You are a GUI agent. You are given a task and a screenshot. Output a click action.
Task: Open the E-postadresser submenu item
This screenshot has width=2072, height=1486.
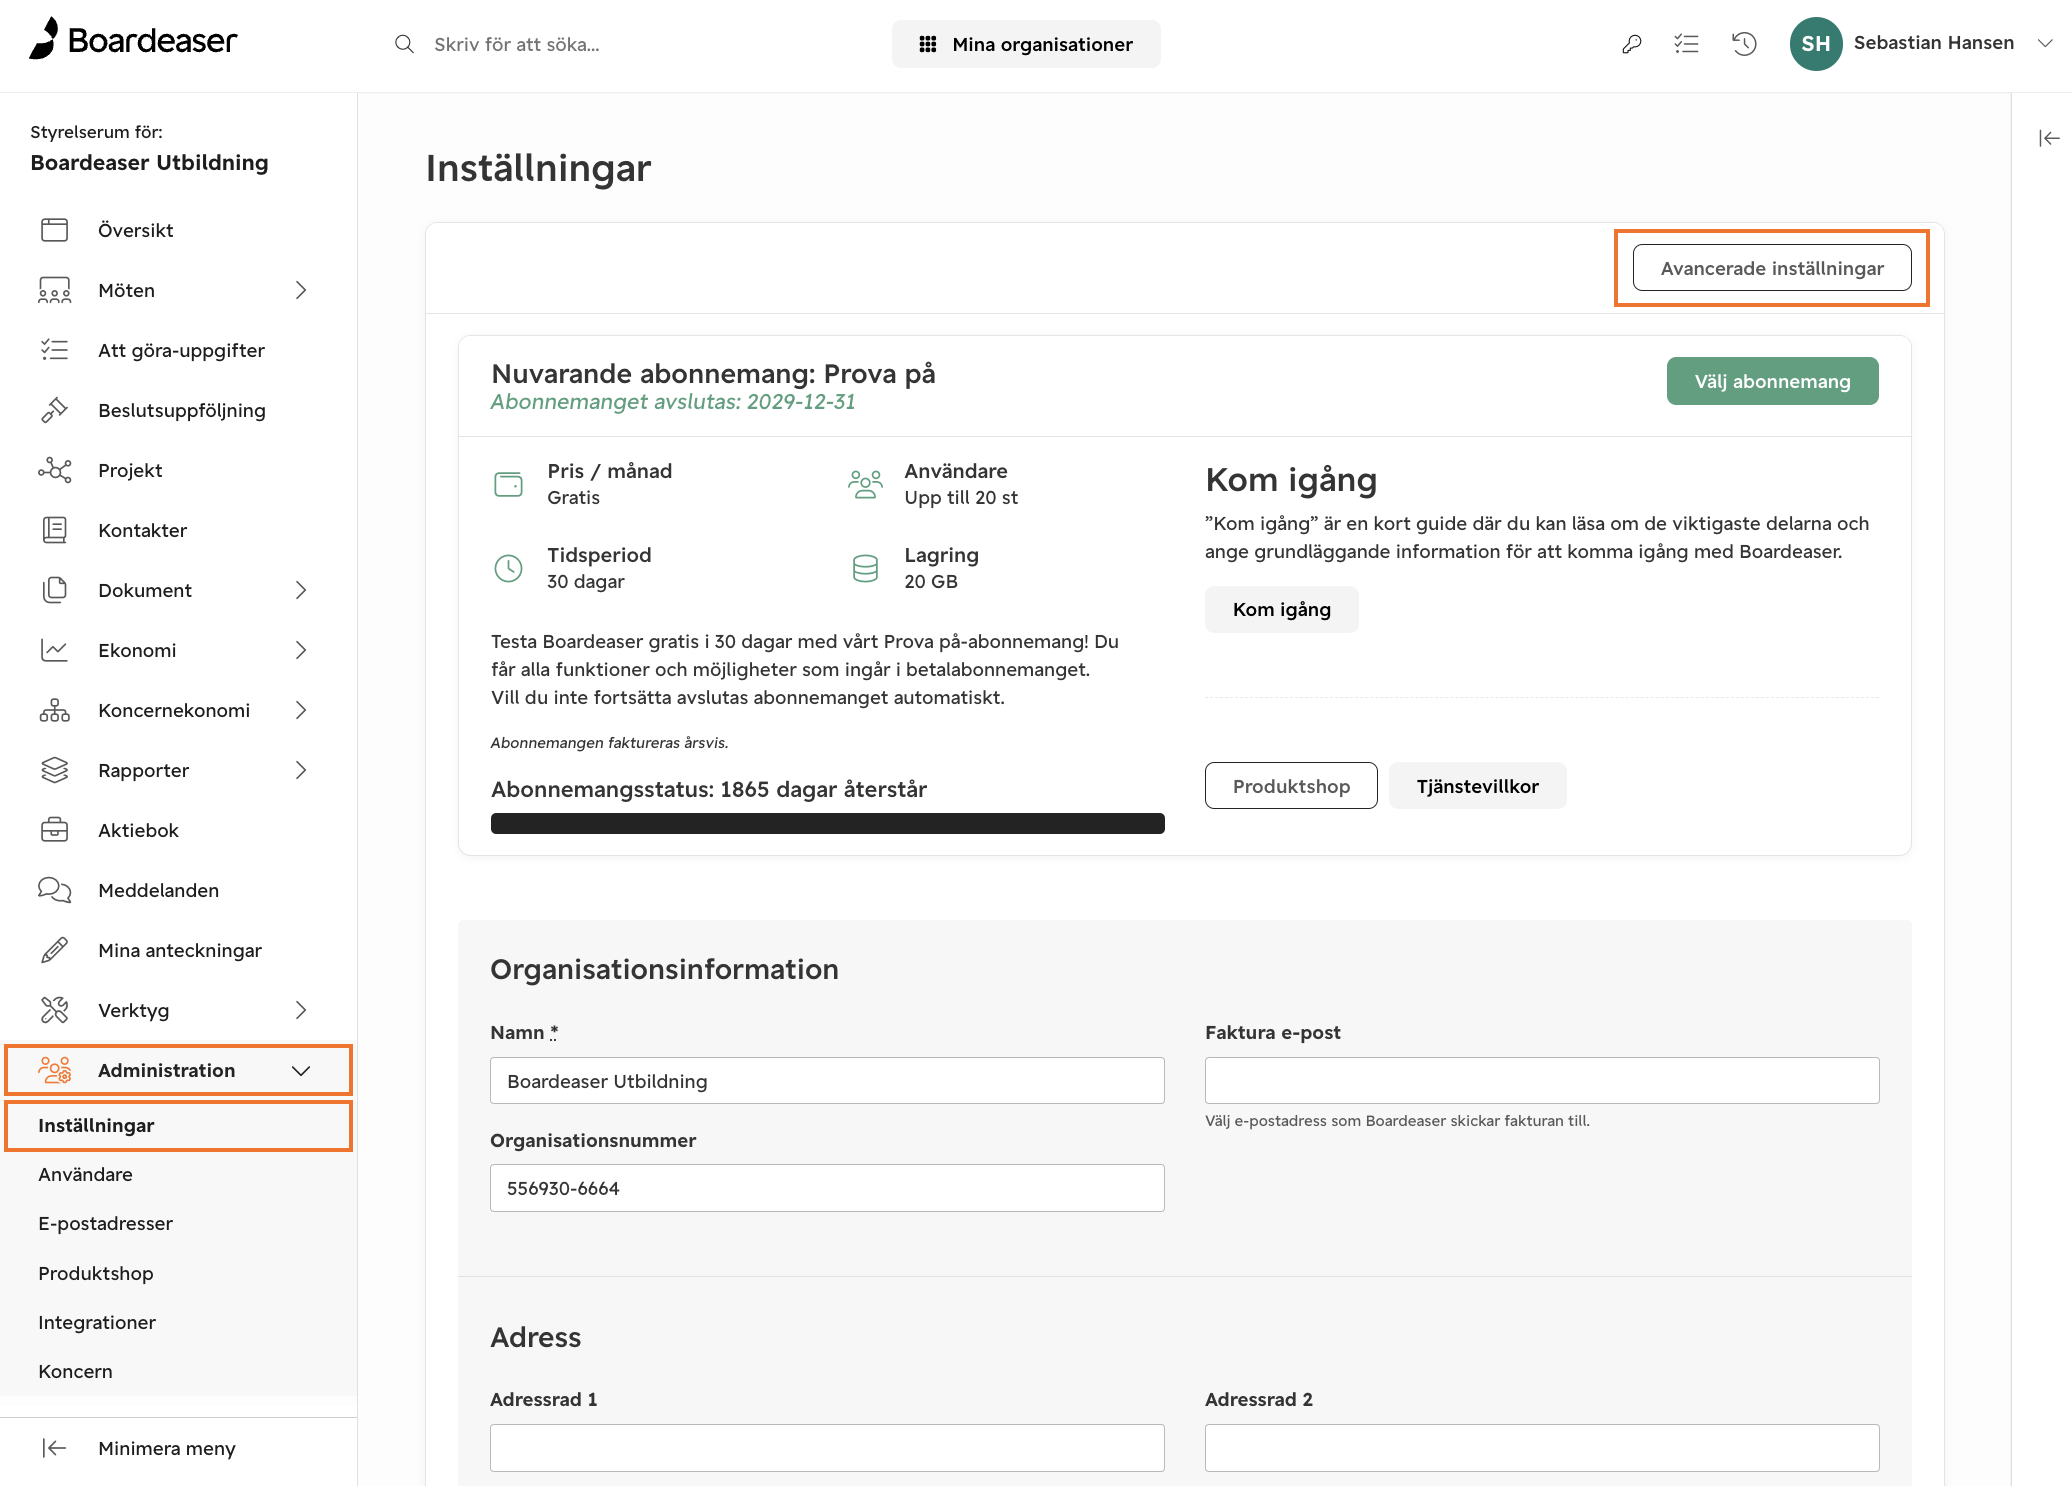click(179, 1223)
